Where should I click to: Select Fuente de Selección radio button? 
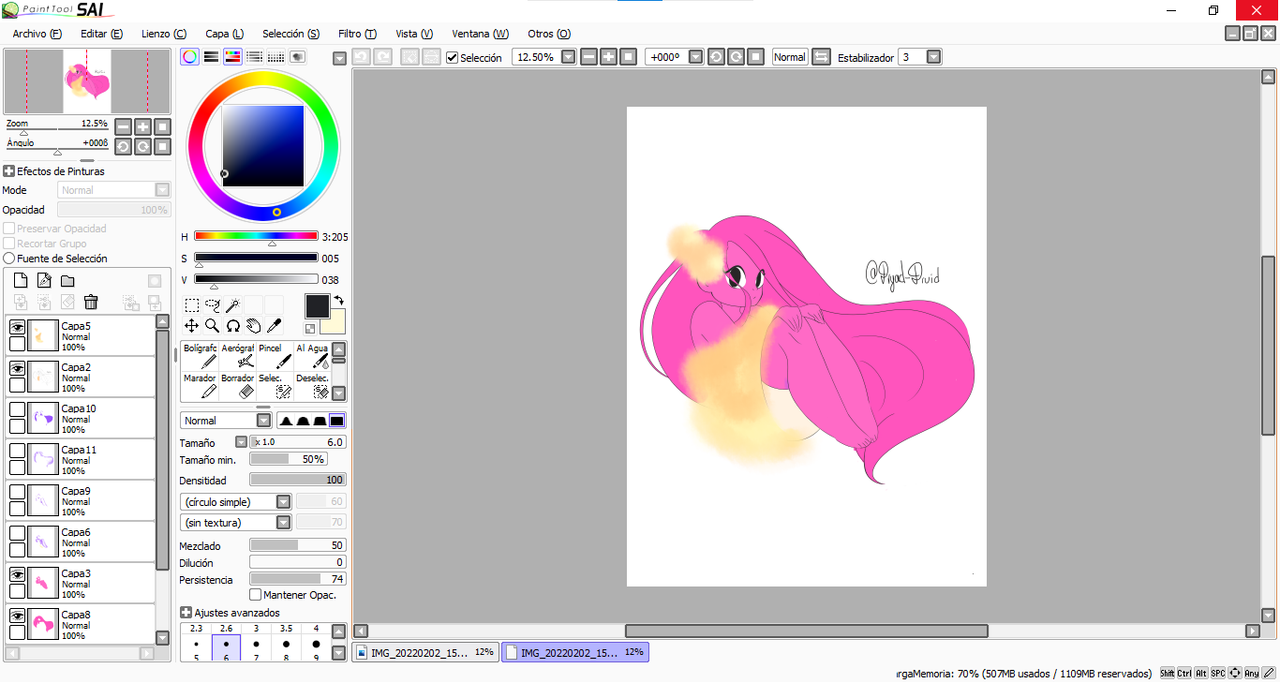tap(9, 258)
